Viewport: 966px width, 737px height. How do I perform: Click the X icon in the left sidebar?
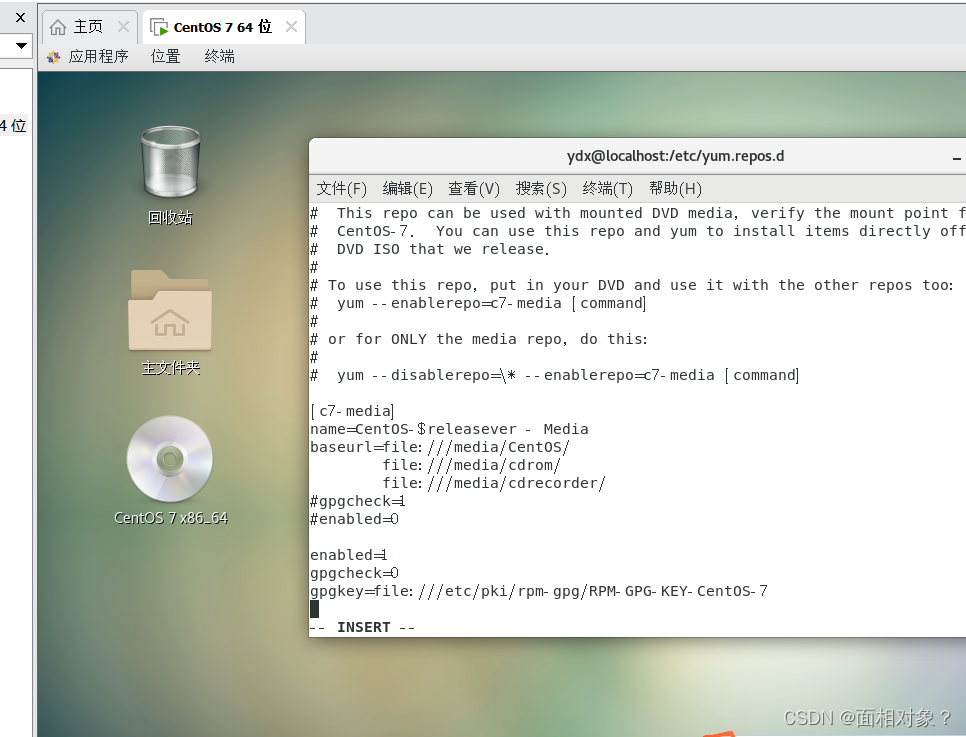pyautogui.click(x=20, y=17)
